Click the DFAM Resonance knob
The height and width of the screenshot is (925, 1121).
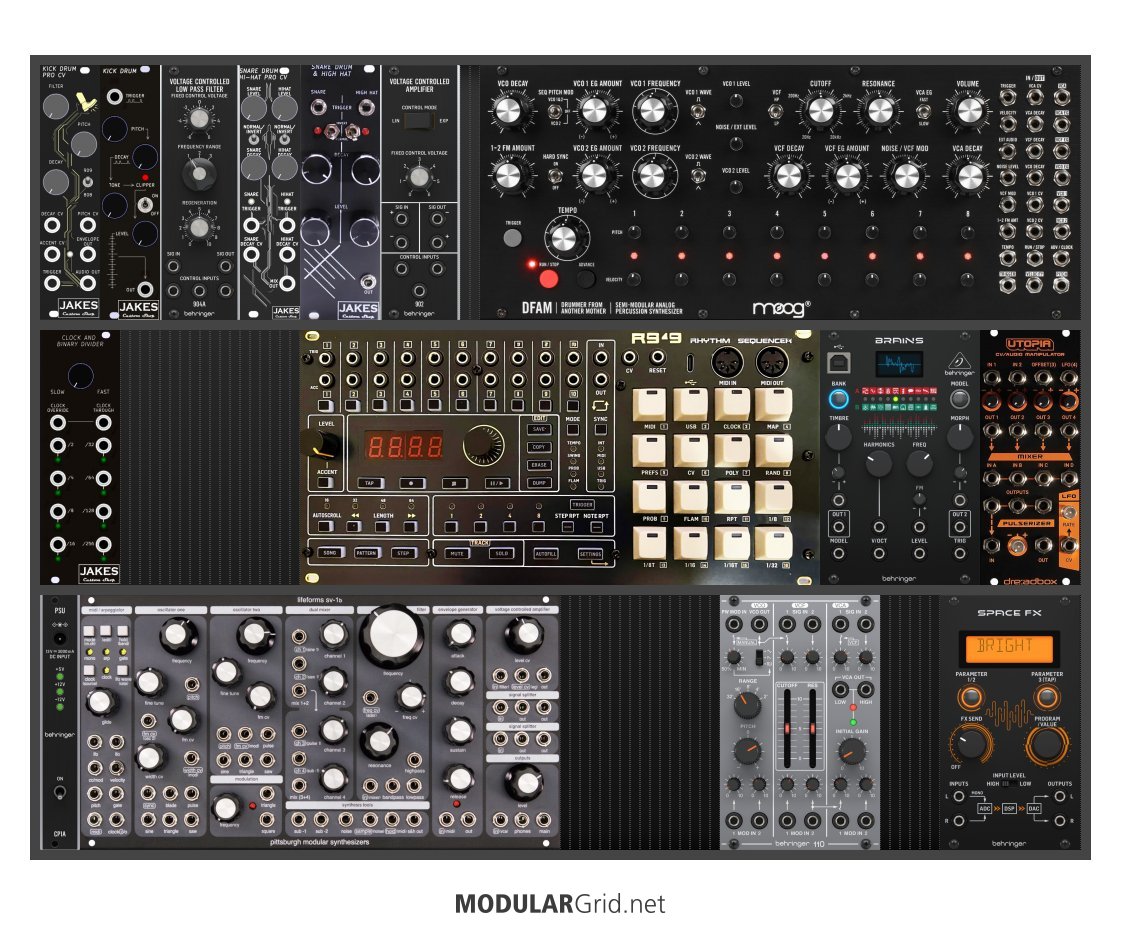tap(879, 111)
